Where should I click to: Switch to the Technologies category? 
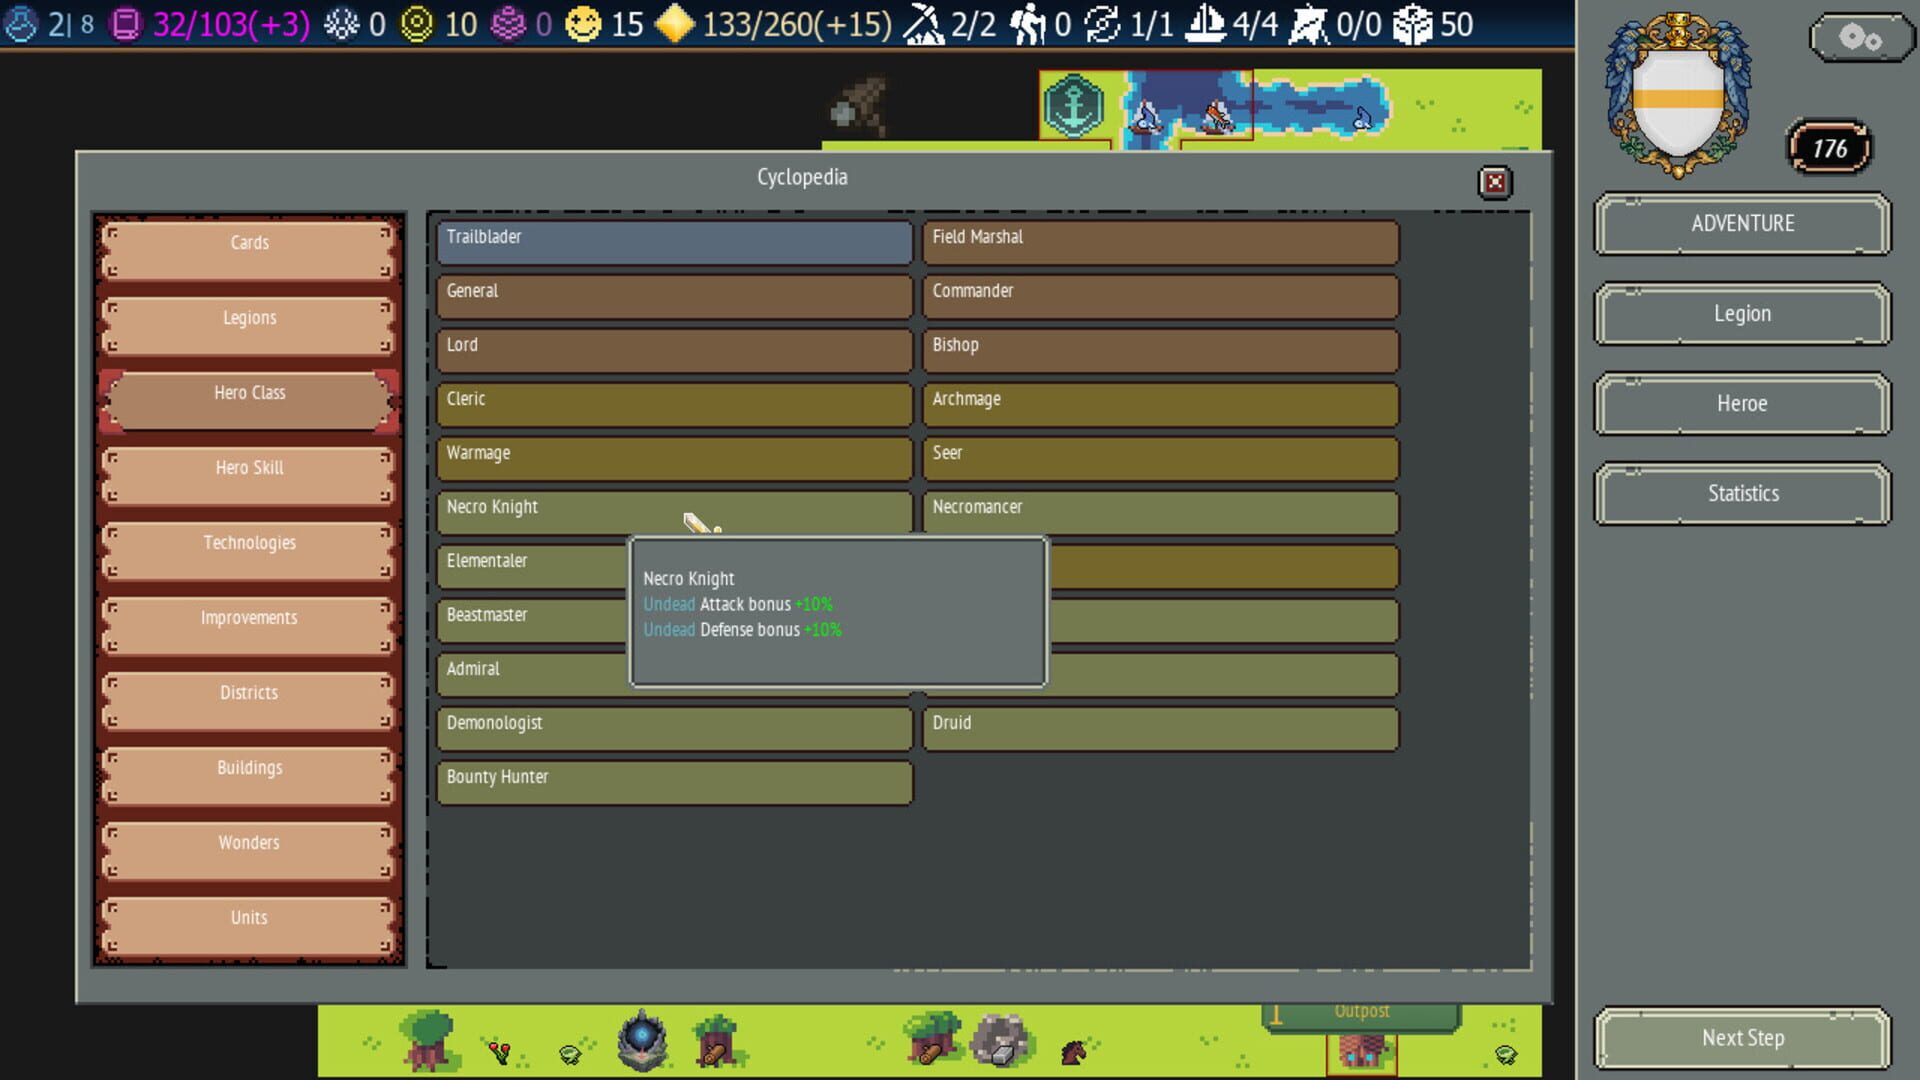point(249,543)
